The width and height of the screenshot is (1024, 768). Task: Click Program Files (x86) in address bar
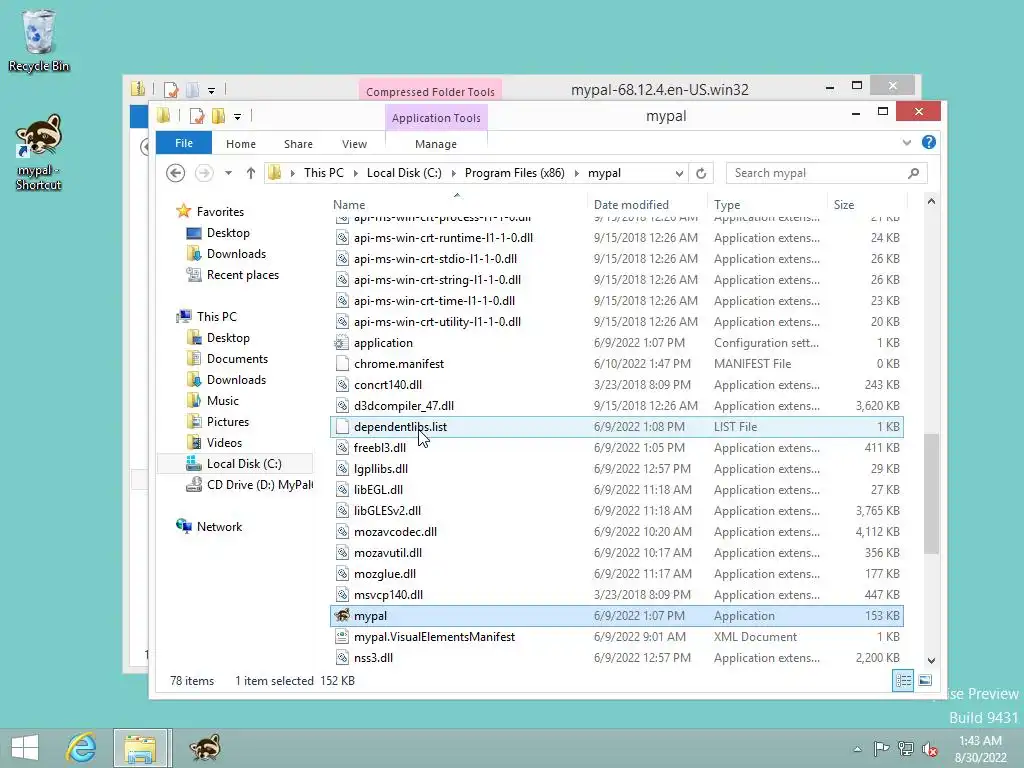pos(515,173)
